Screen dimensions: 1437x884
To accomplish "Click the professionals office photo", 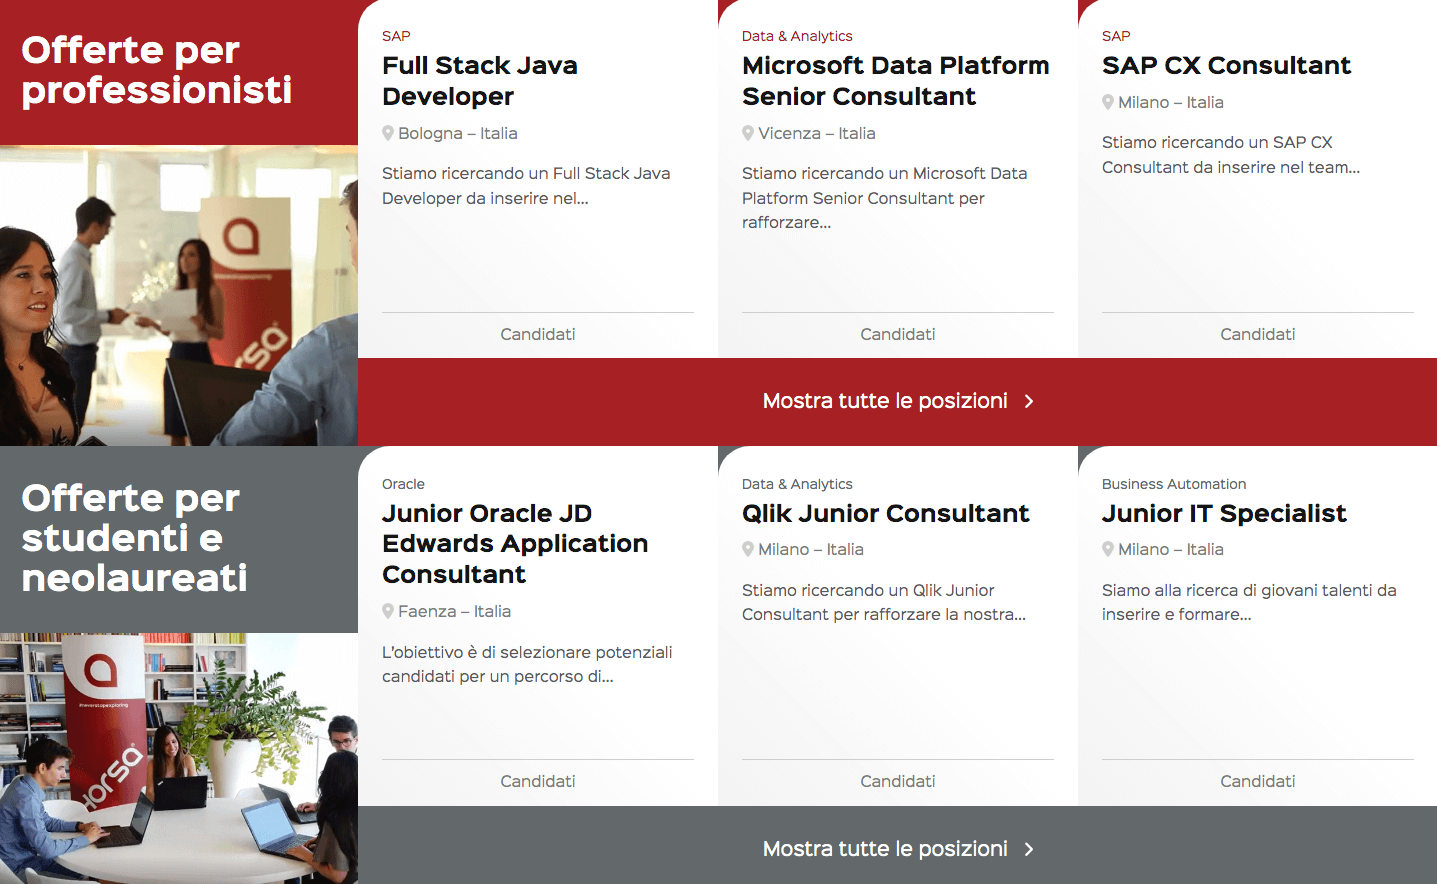I will coord(179,296).
